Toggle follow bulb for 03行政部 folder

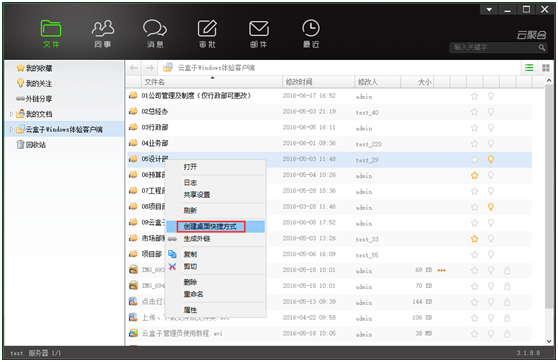pos(491,127)
